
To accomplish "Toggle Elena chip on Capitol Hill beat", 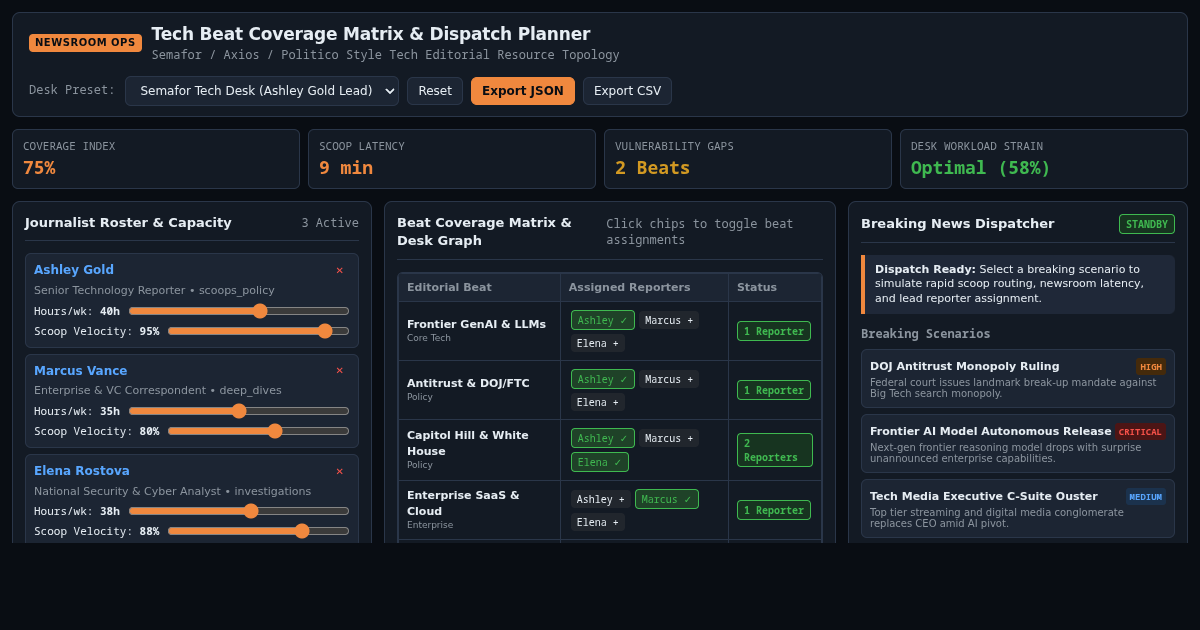I will pos(600,462).
